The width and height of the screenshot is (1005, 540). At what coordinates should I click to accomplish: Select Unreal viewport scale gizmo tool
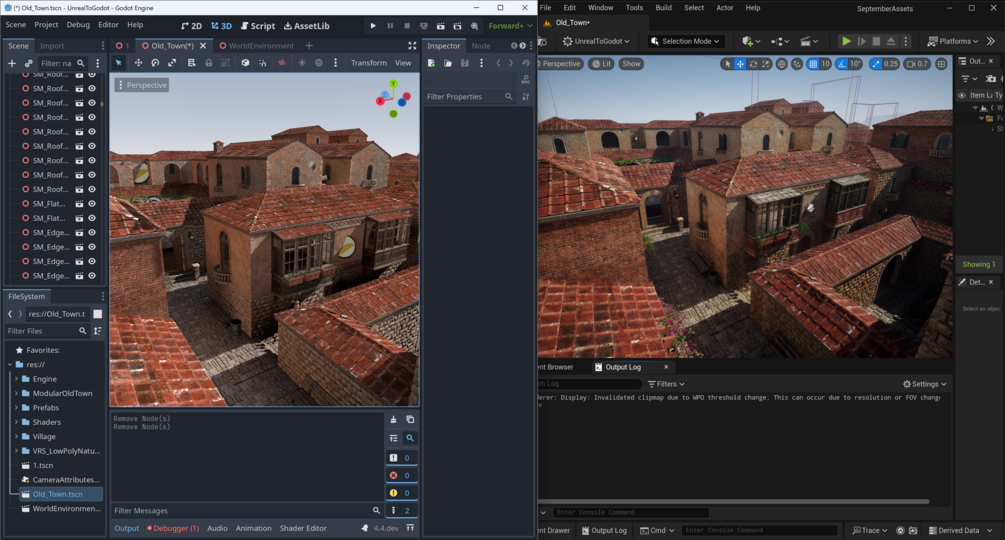[x=765, y=64]
